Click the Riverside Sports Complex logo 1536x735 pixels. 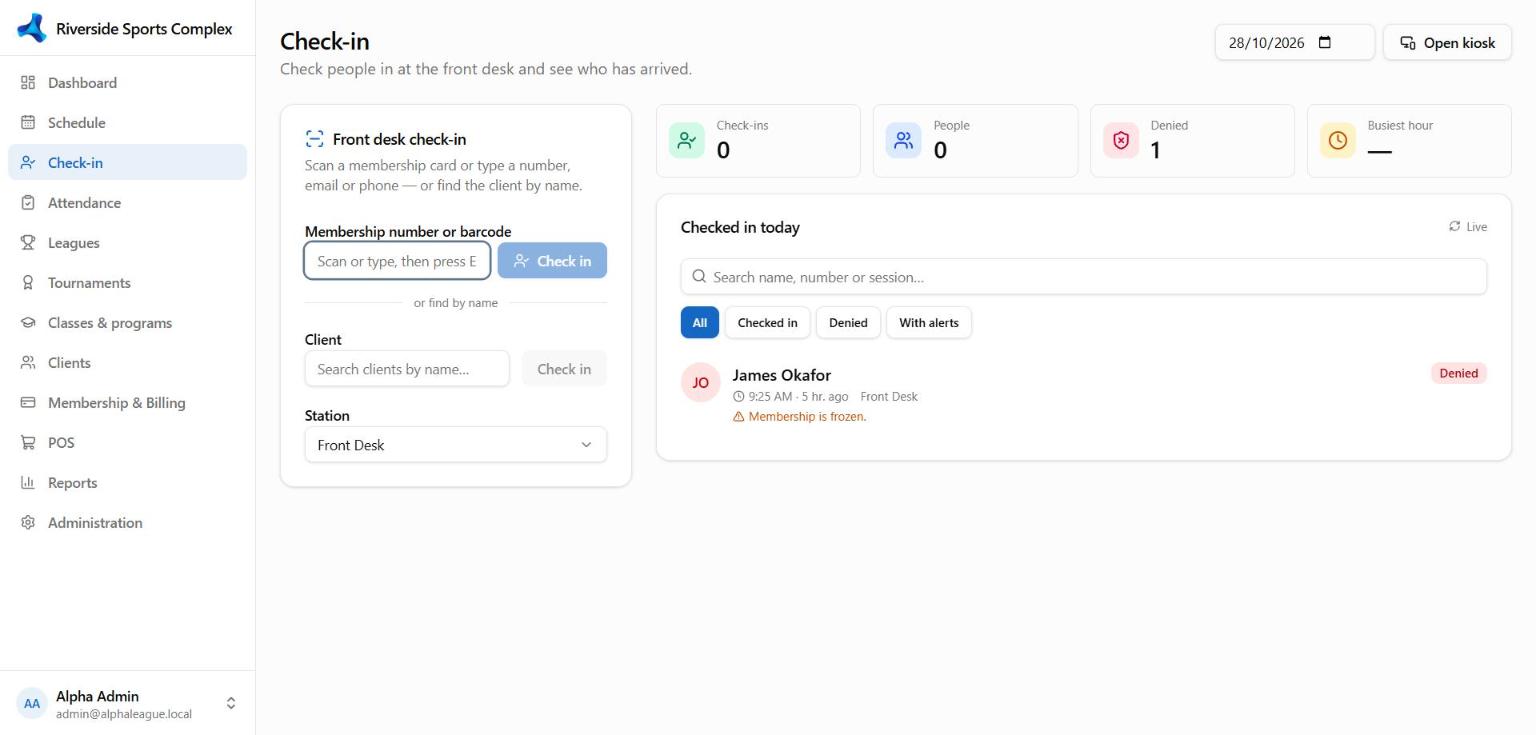(x=32, y=28)
